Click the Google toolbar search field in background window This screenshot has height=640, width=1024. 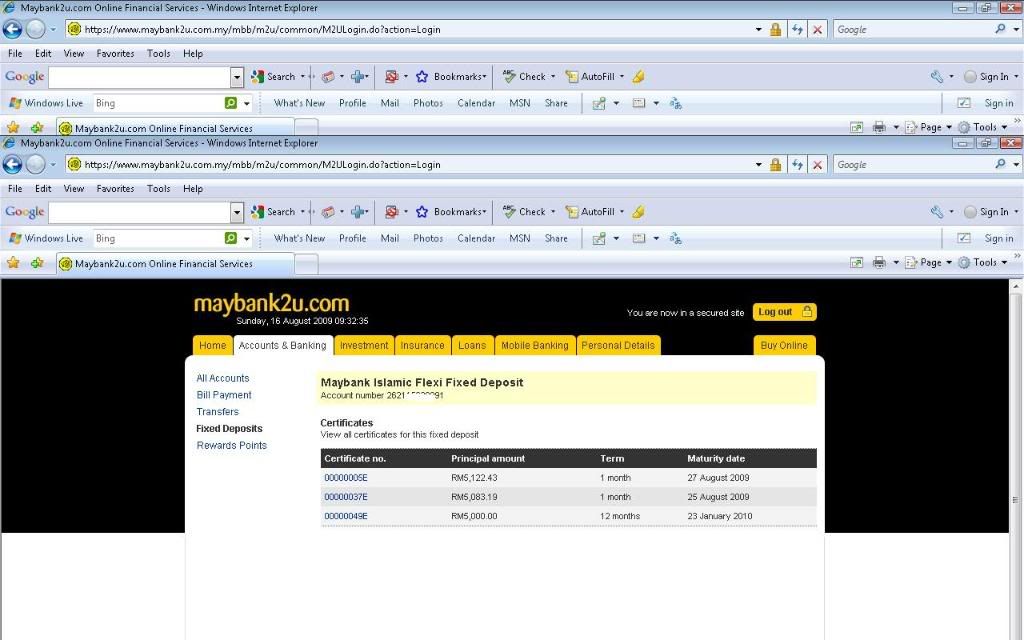coord(140,77)
